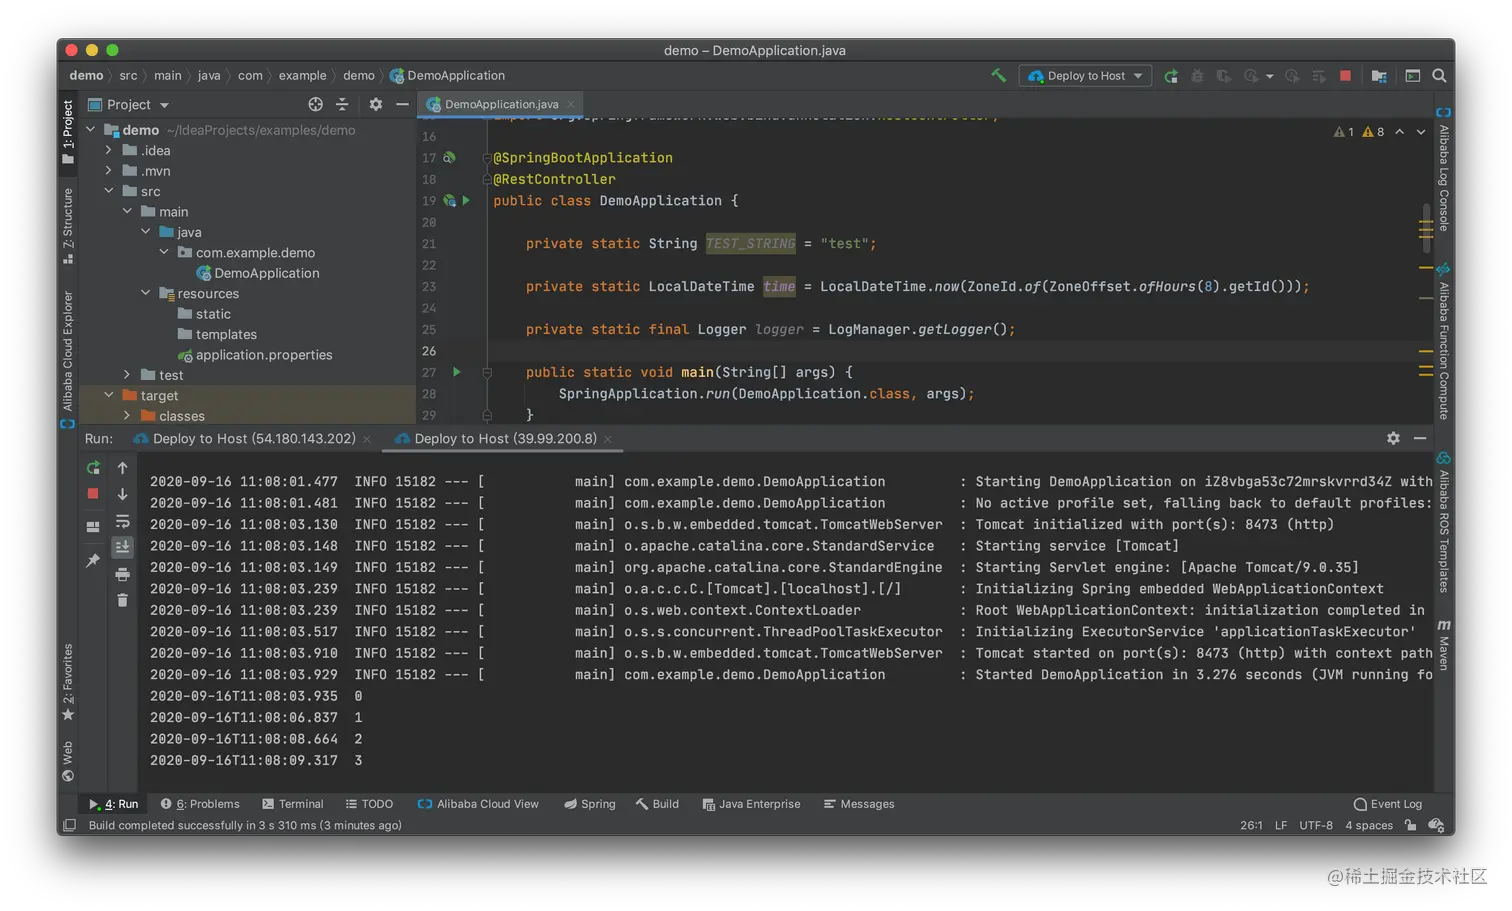The width and height of the screenshot is (1512, 911).
Task: Stop the process using the top toolbar red square
Action: (x=1346, y=76)
